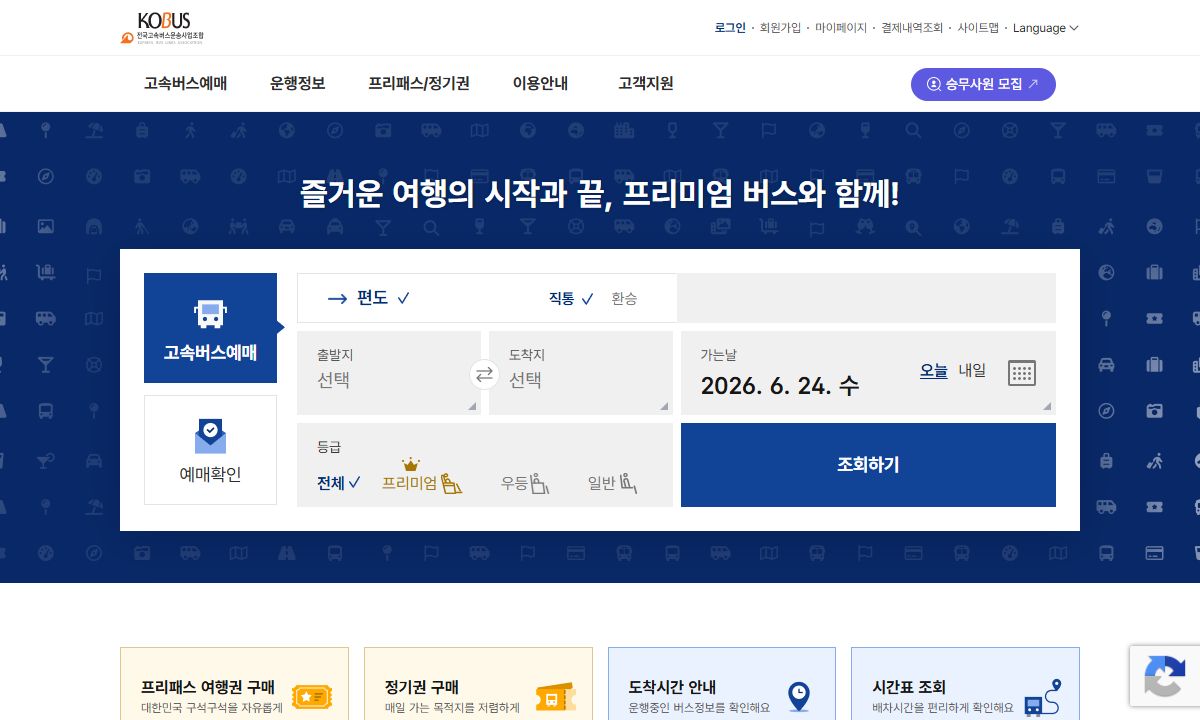
Task: Click the reCAPTCHA badge
Action: (1164, 676)
